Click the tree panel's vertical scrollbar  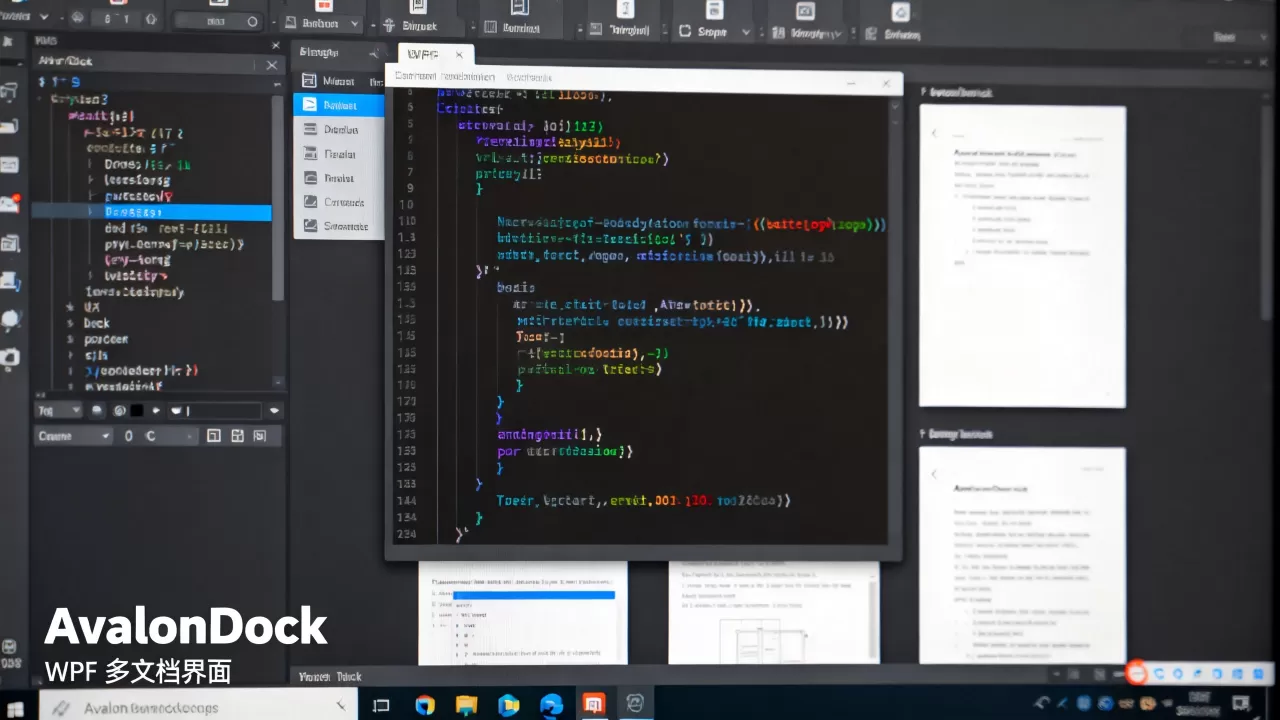278,198
